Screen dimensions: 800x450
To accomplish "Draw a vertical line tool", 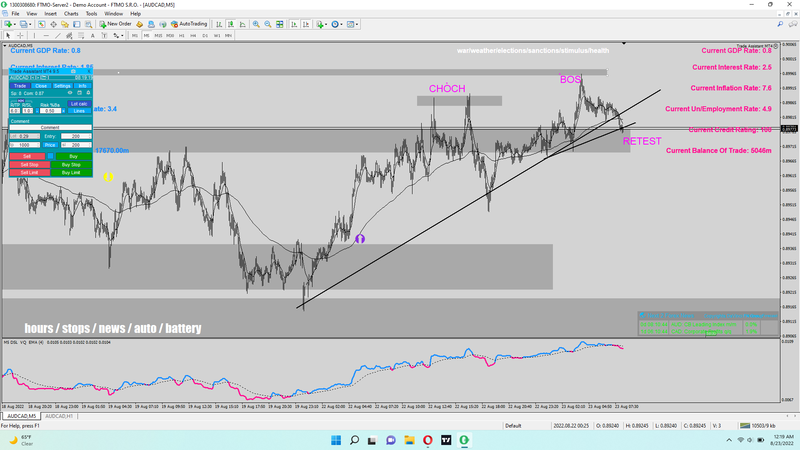I will click(34, 35).
